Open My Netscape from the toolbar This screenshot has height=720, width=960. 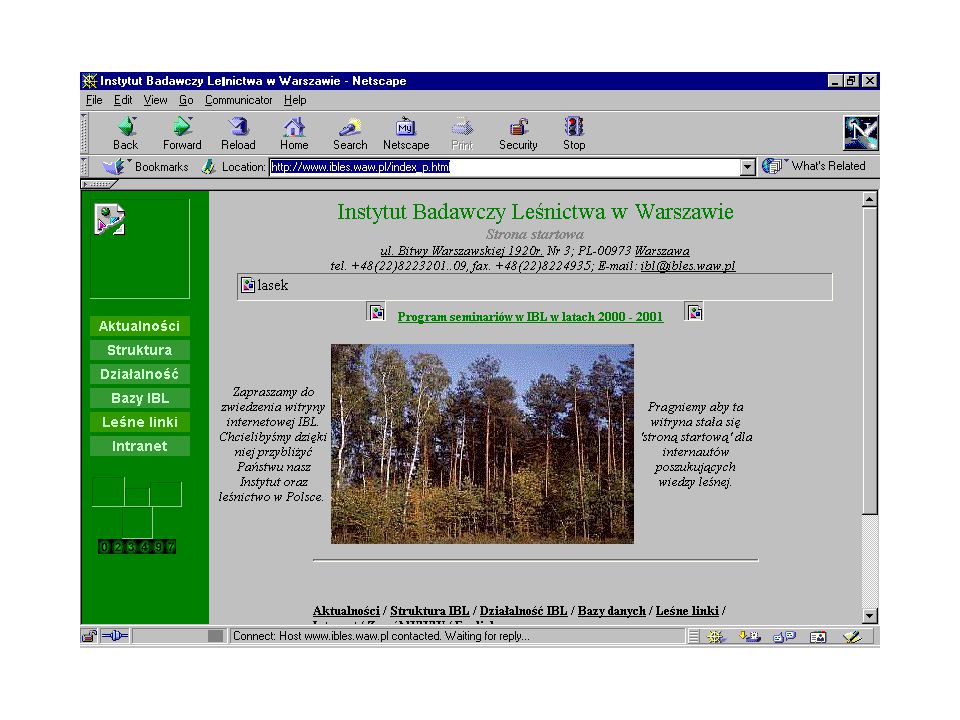(x=406, y=133)
